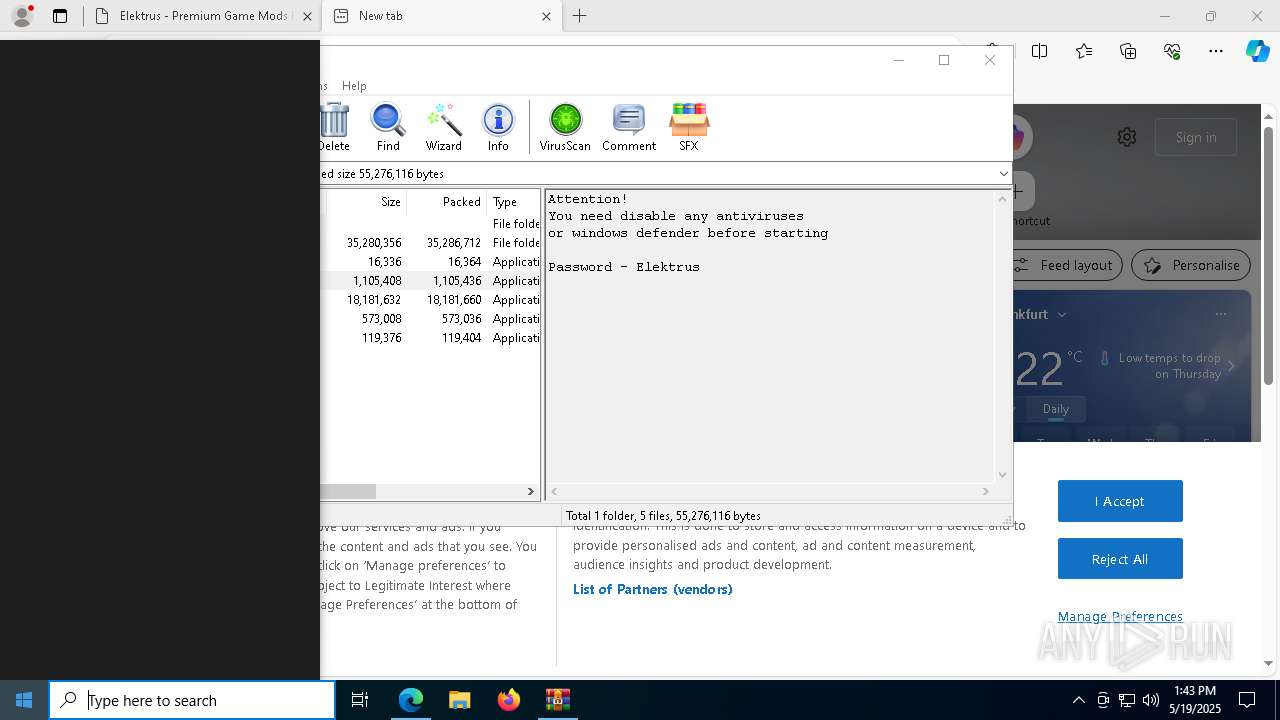Open Manage Preferences link

point(1120,616)
